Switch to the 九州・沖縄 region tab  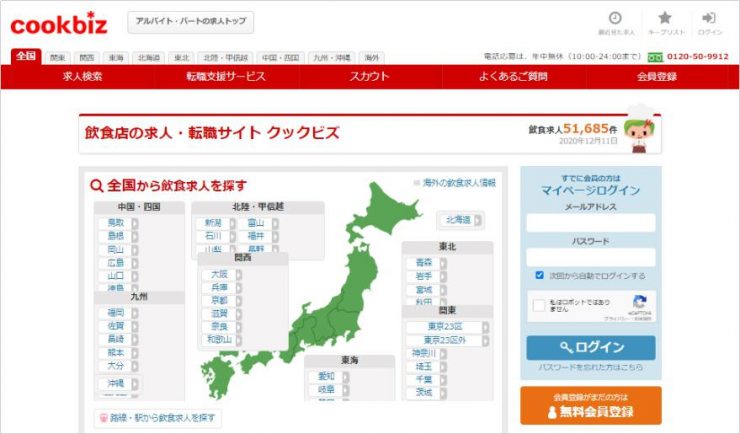(x=332, y=58)
